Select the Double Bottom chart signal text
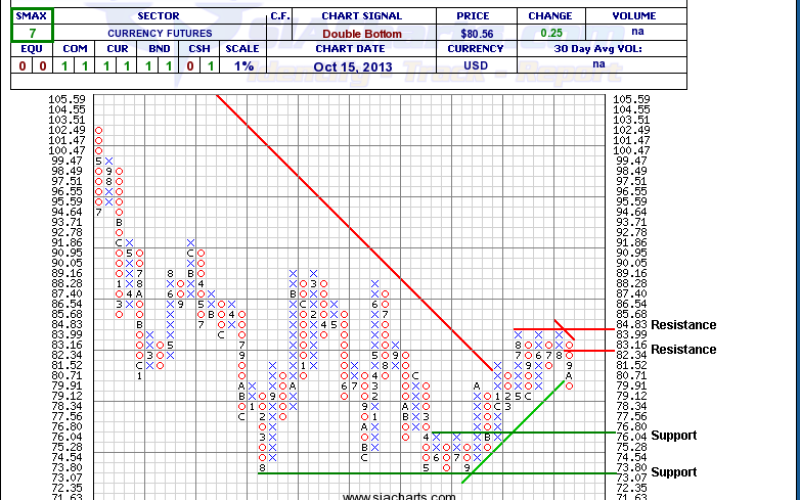800x500 pixels. click(x=362, y=32)
